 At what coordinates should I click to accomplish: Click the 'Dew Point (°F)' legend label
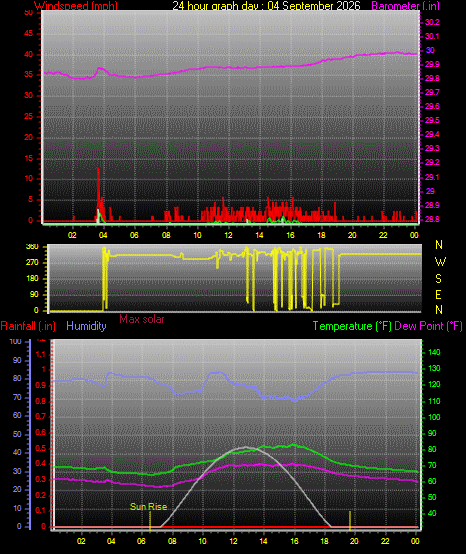[x=428, y=326]
